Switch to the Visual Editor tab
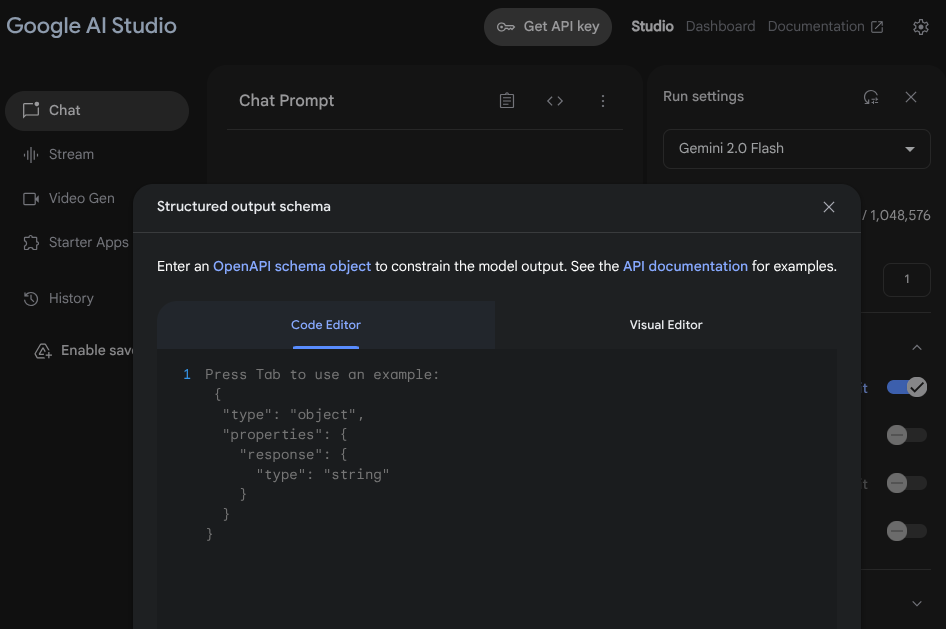The image size is (946, 629). click(x=665, y=325)
